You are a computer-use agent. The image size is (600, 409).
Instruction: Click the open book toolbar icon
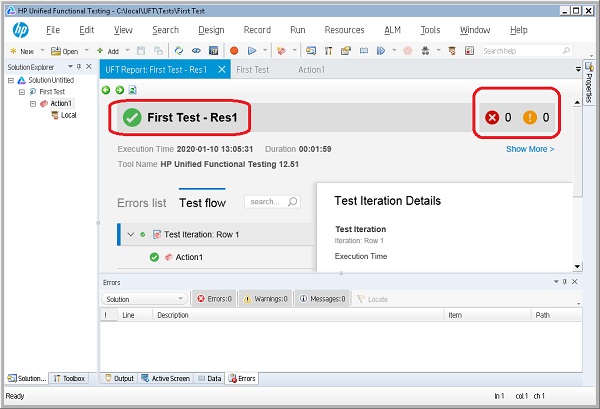tap(364, 51)
